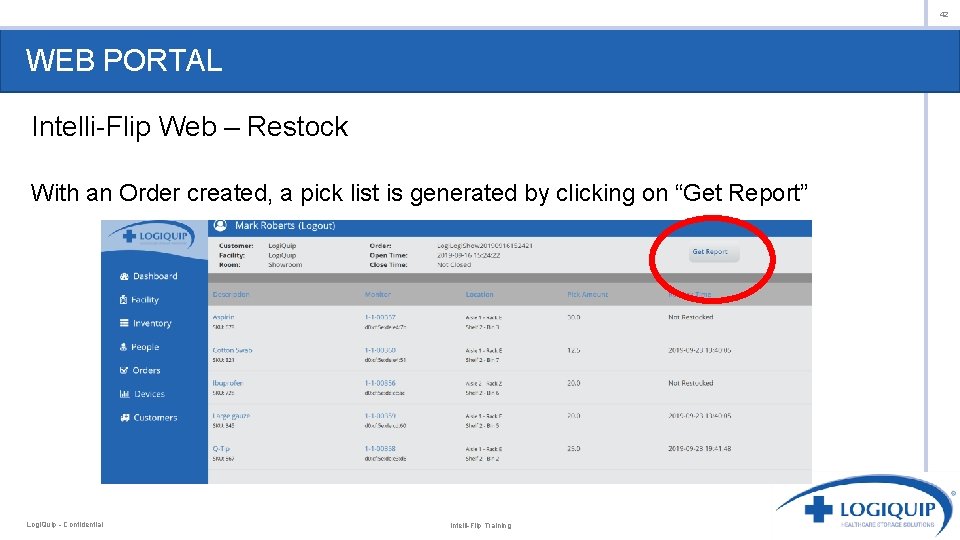
Task: Click the LogiQuip logo in the portal sidebar
Action: click(154, 236)
